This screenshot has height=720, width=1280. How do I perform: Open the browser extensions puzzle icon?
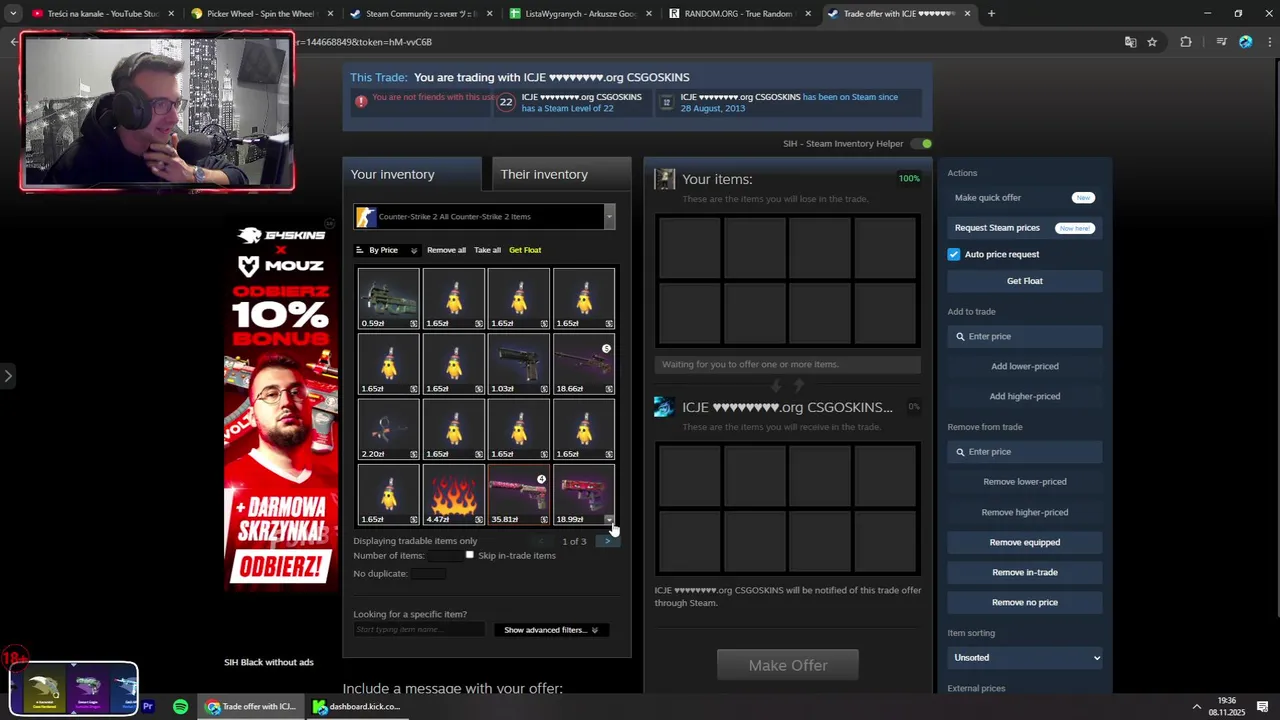pyautogui.click(x=1186, y=42)
